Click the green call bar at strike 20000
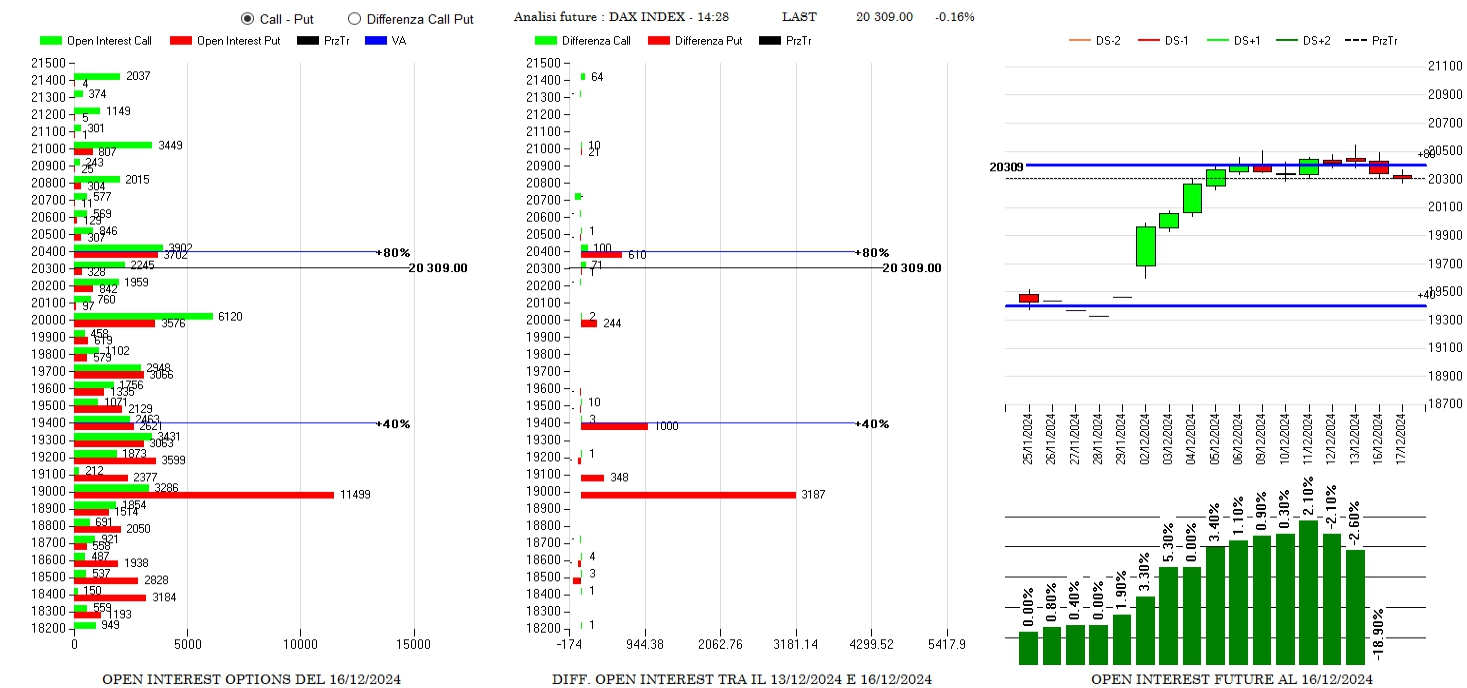1467x688 pixels. coord(143,316)
